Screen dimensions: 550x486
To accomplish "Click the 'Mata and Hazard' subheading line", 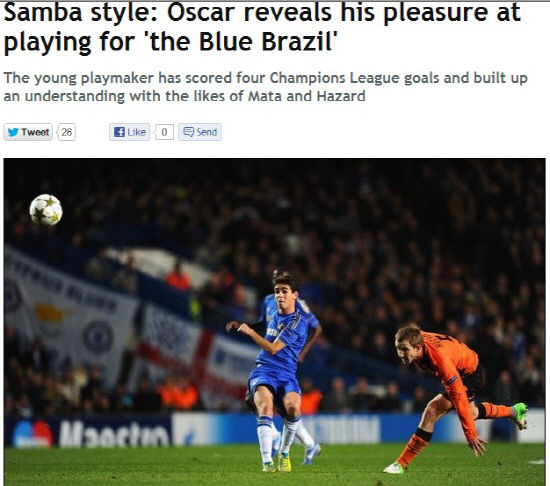I will 185,96.
